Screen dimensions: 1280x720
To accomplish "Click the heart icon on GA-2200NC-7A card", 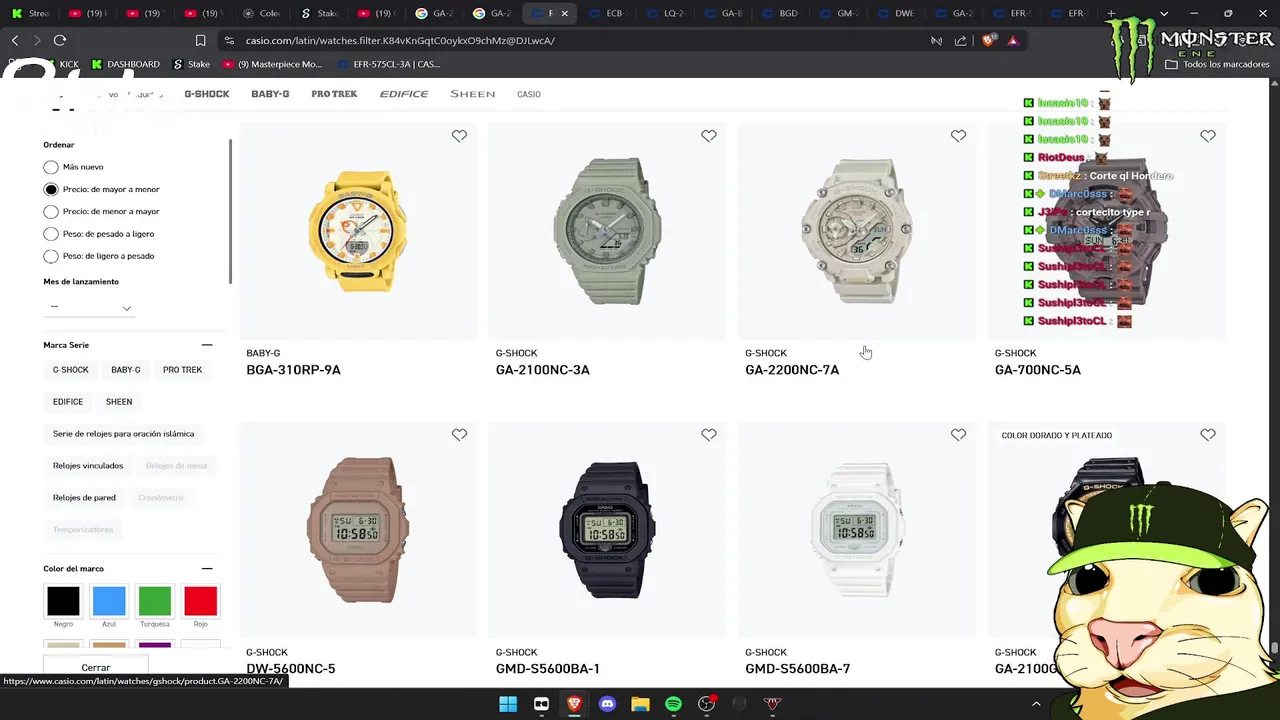I will click(x=958, y=136).
